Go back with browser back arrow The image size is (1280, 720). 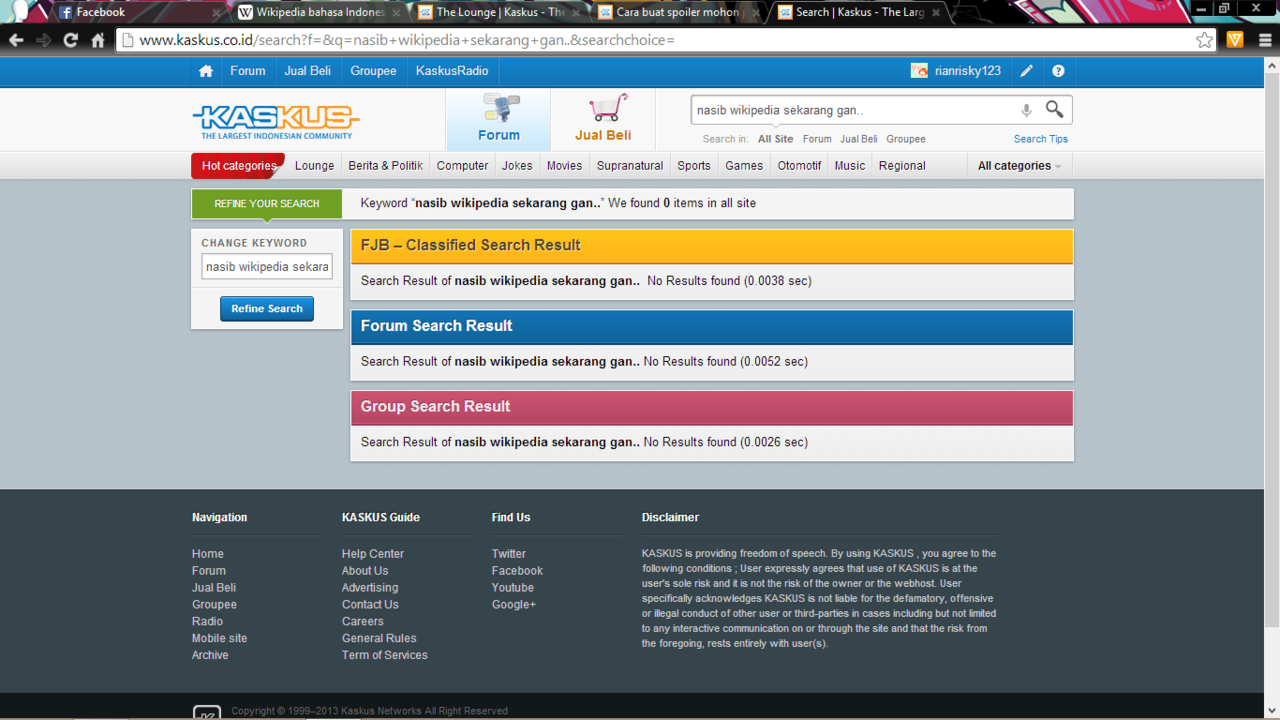click(16, 40)
